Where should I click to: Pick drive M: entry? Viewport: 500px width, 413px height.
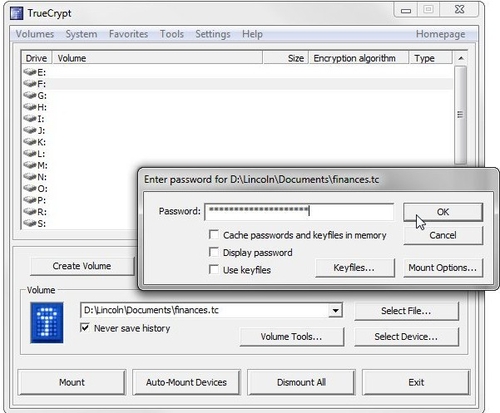pyautogui.click(x=35, y=165)
